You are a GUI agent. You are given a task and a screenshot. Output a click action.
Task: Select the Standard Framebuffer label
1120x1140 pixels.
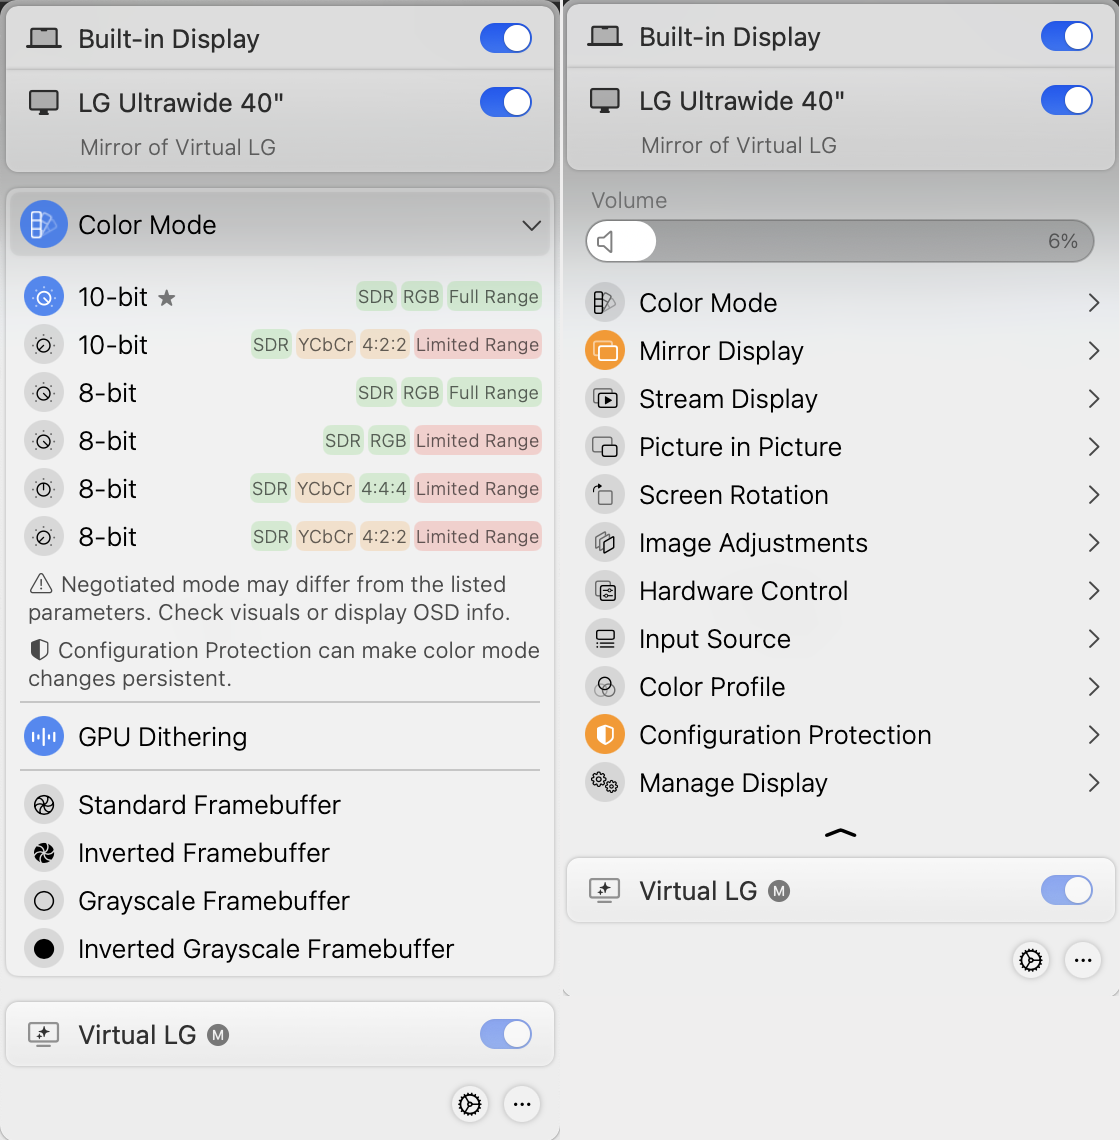(209, 805)
